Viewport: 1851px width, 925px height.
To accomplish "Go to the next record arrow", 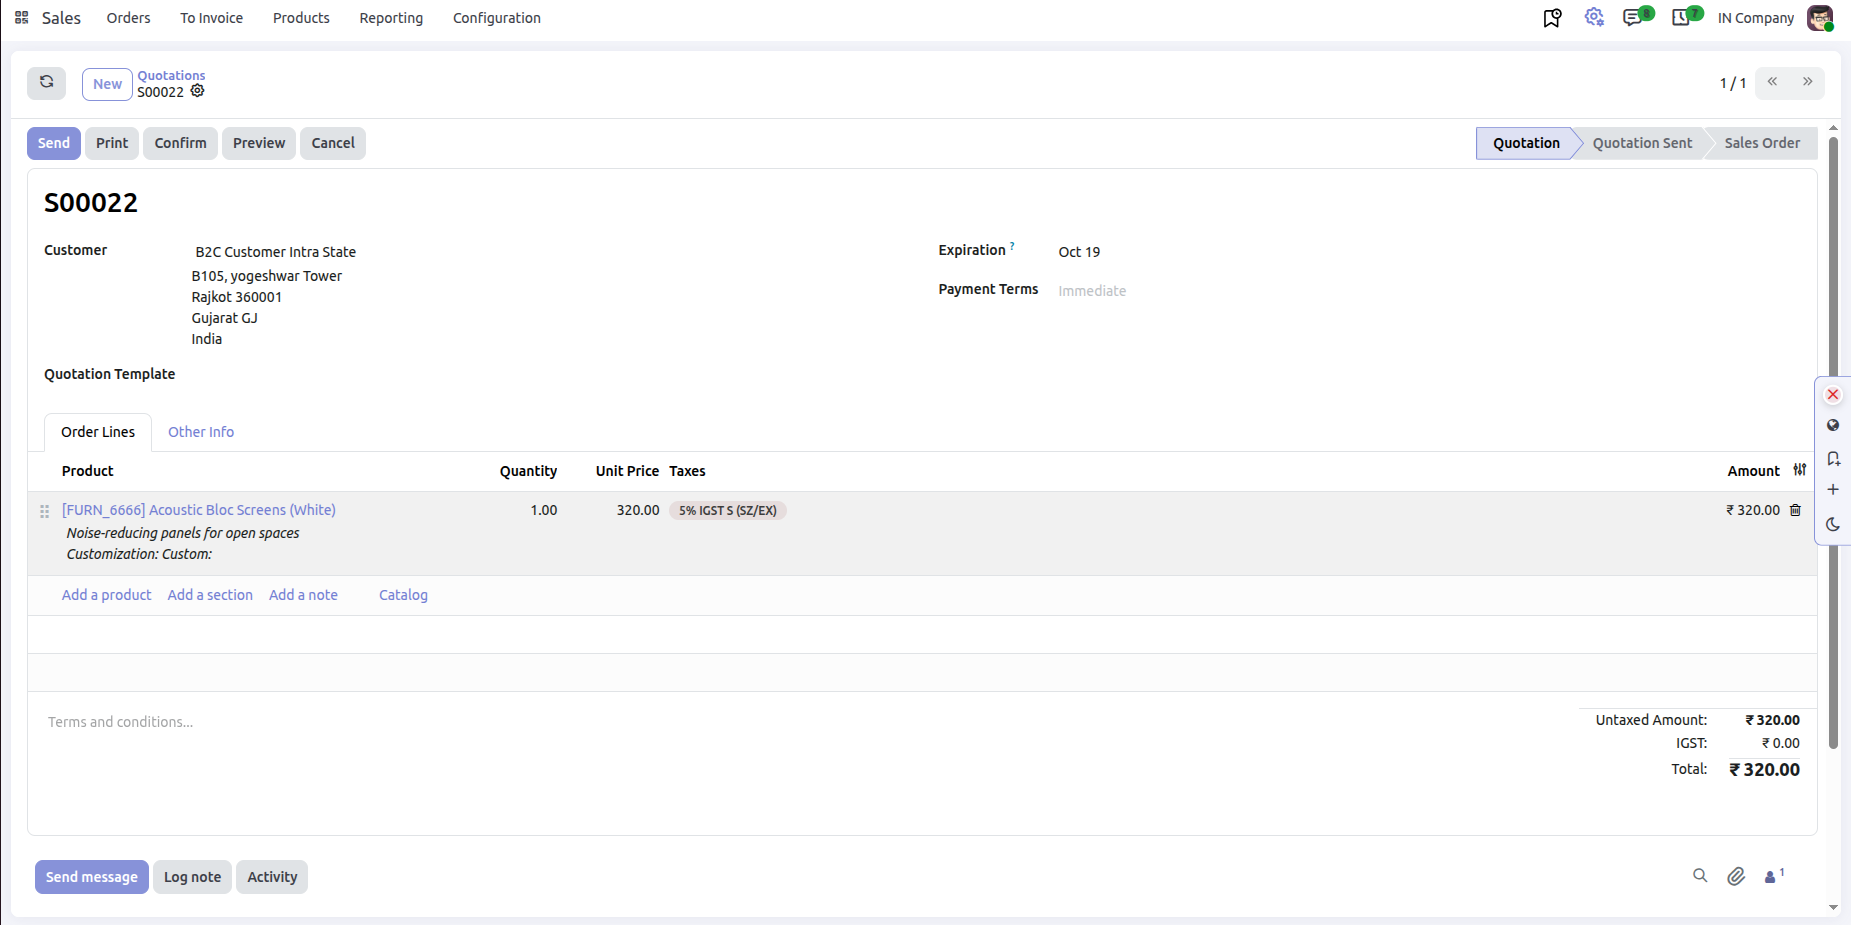I will (x=1807, y=83).
